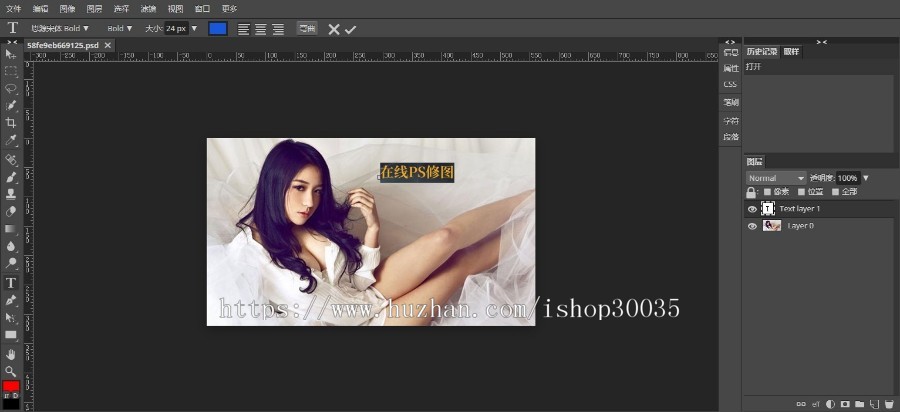Open the 文件 menu

click(14, 8)
